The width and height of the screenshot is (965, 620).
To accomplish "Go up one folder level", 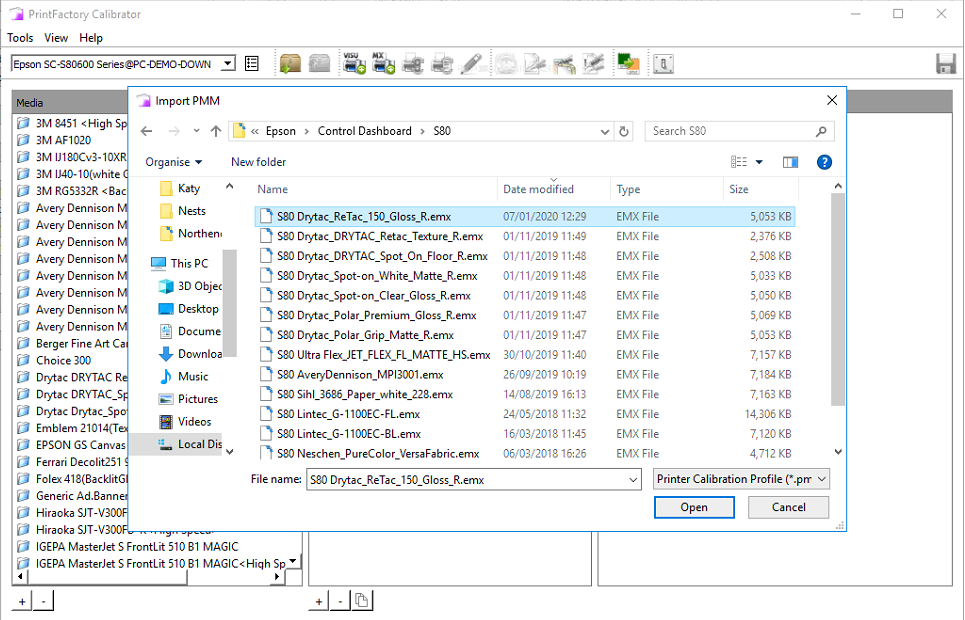I will pos(215,131).
